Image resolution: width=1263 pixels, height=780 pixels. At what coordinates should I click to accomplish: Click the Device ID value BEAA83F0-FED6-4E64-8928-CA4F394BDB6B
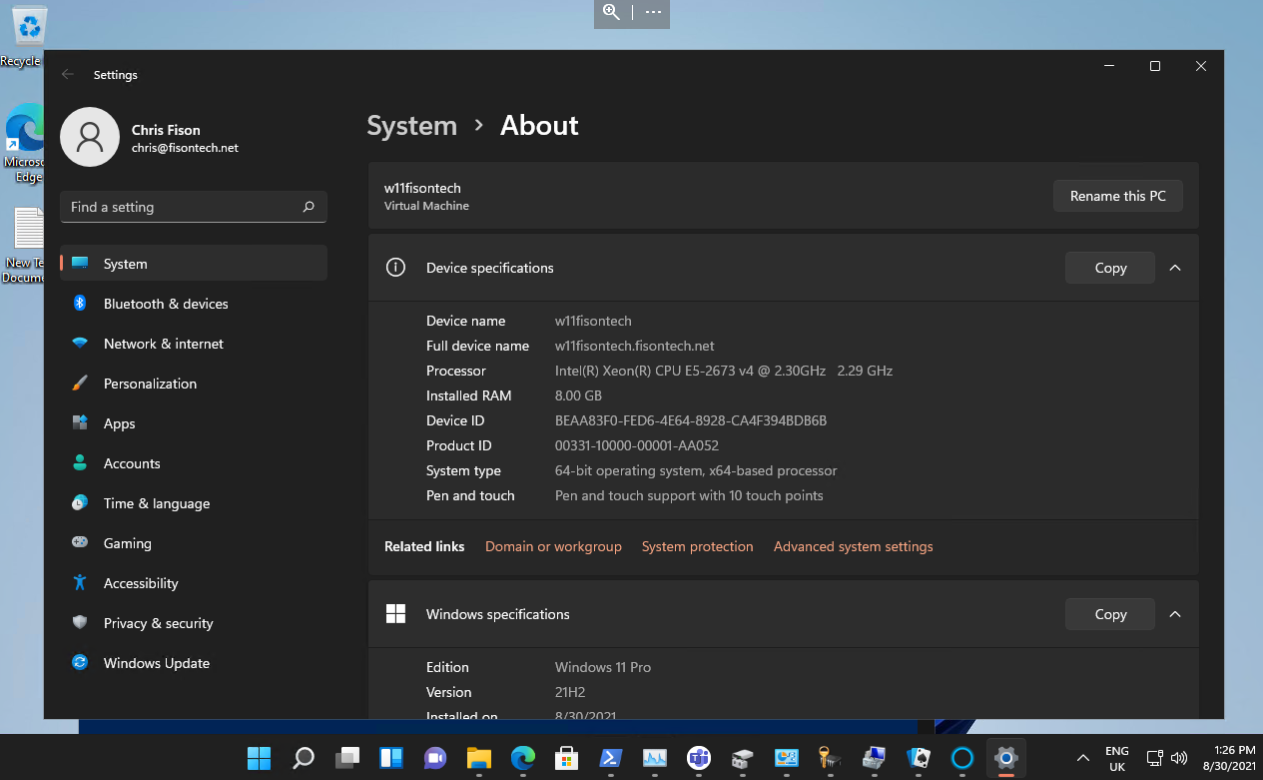click(691, 420)
